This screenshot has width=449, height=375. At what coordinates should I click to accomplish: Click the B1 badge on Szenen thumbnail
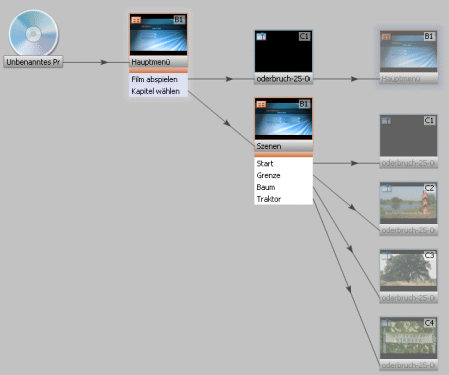304,104
